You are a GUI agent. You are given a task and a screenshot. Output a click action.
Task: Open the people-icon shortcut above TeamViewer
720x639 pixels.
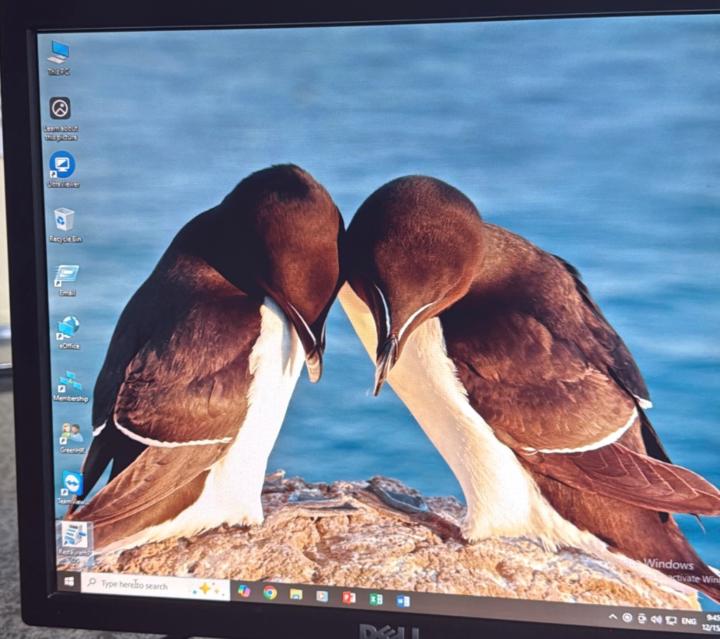click(x=71, y=432)
